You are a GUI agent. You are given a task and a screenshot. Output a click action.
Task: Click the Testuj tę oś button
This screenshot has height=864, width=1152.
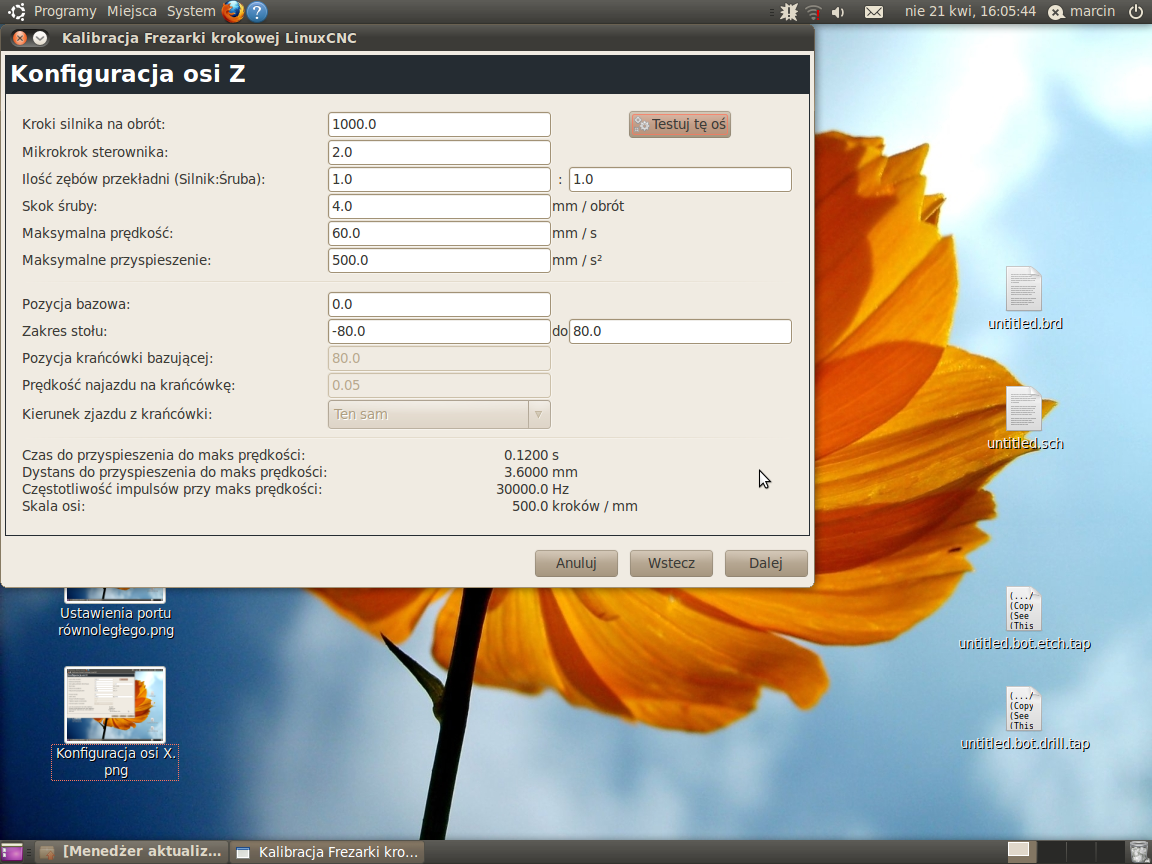pos(680,124)
